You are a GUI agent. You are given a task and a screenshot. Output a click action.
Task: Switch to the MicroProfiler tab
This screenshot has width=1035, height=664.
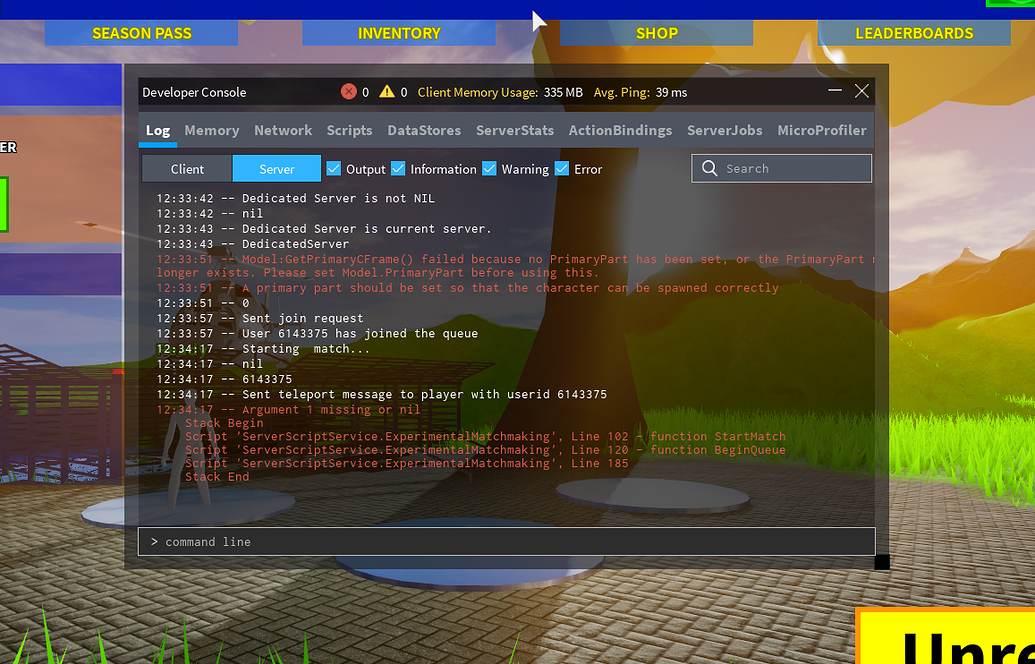821,130
